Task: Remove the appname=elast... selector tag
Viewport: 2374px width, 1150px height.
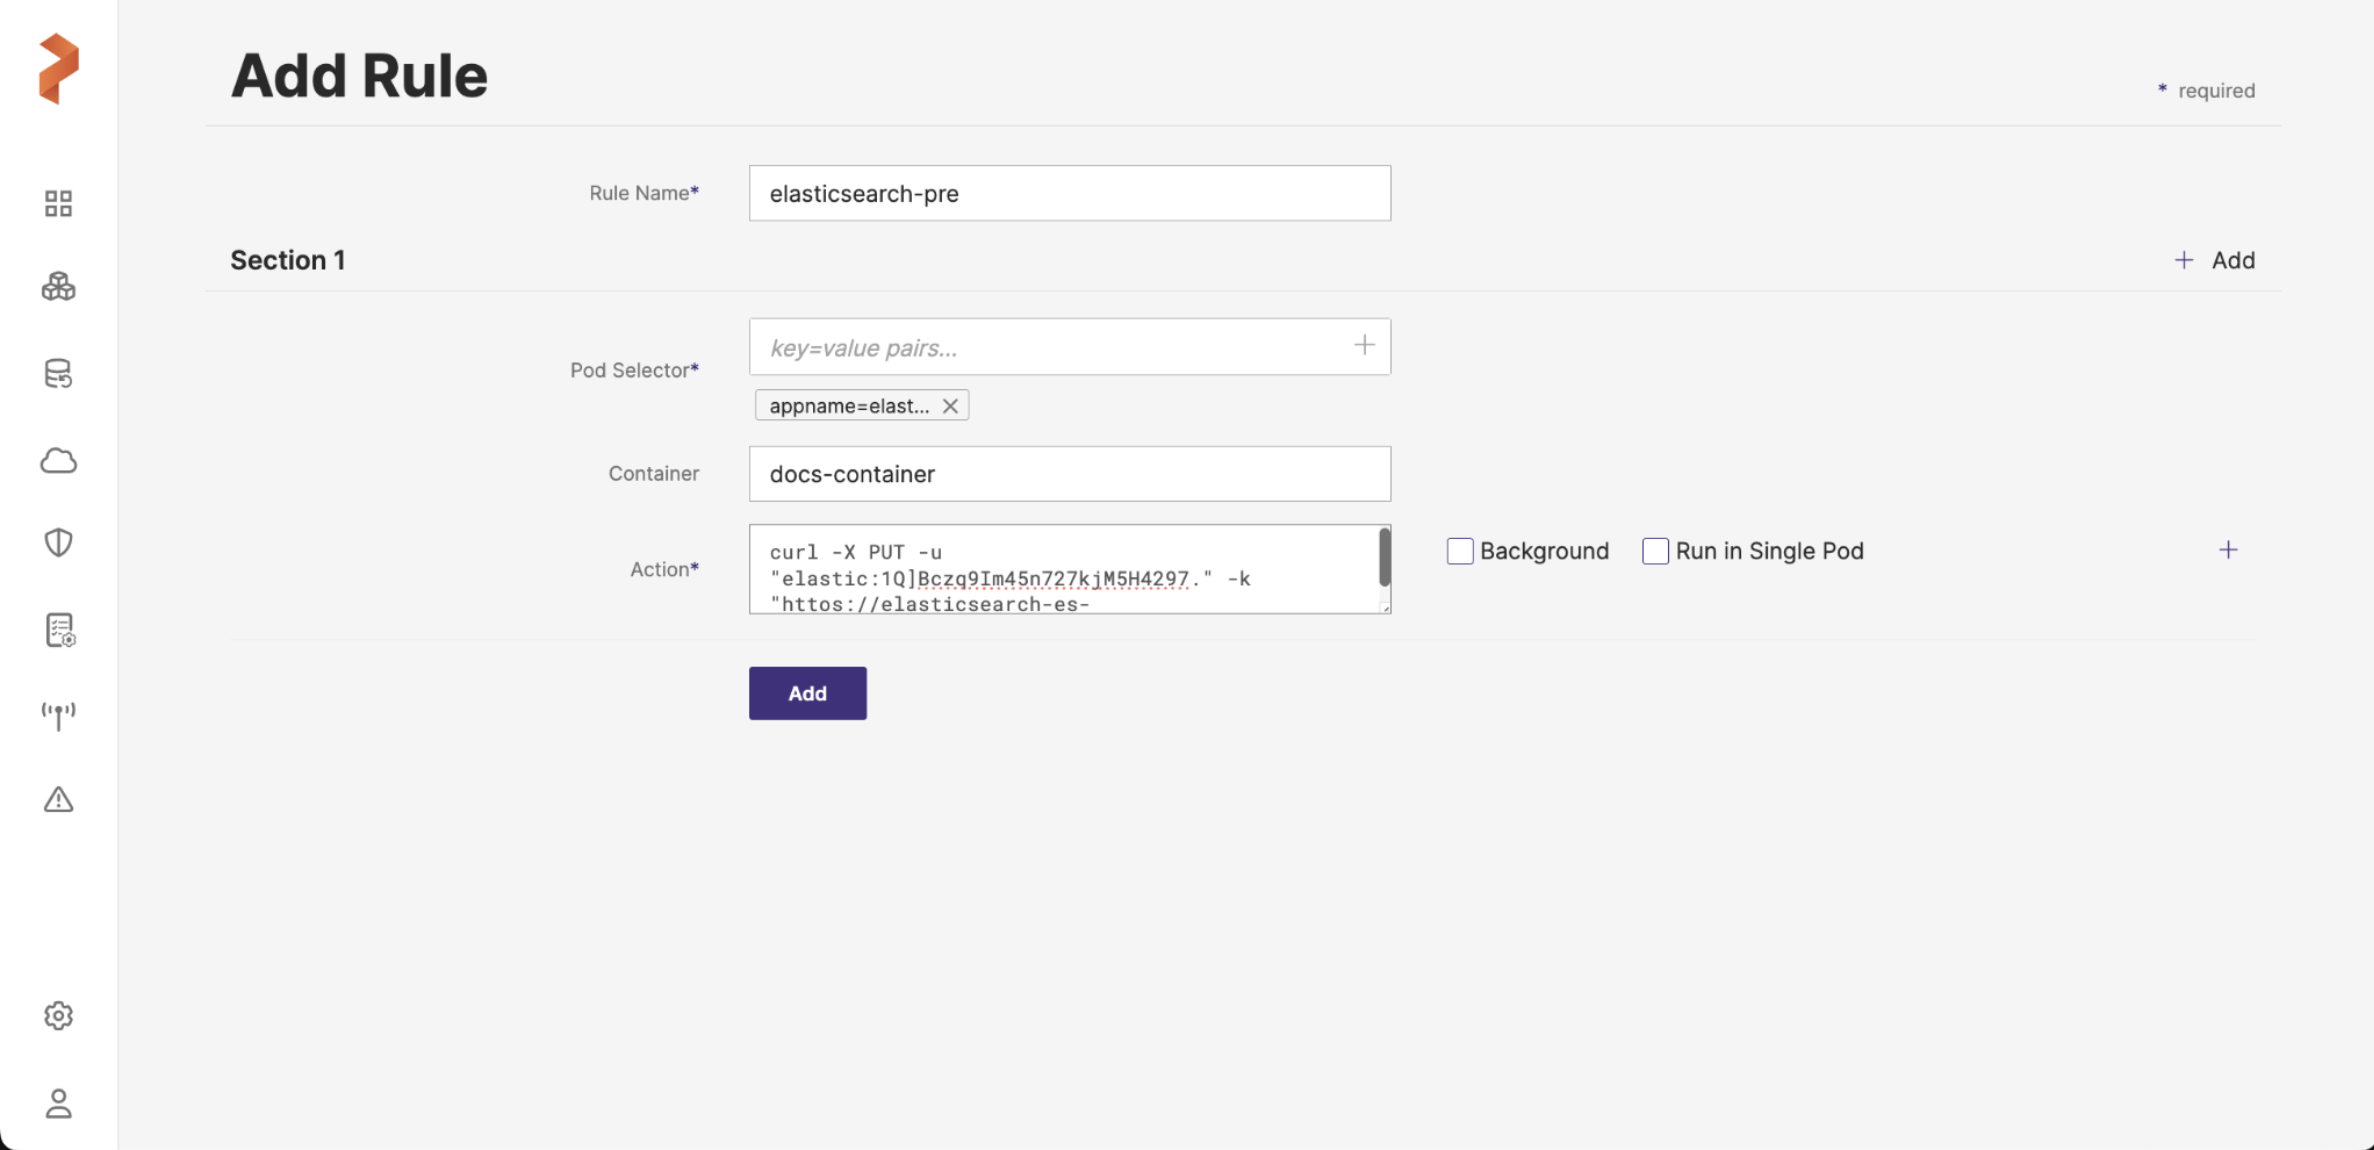Action: coord(950,406)
